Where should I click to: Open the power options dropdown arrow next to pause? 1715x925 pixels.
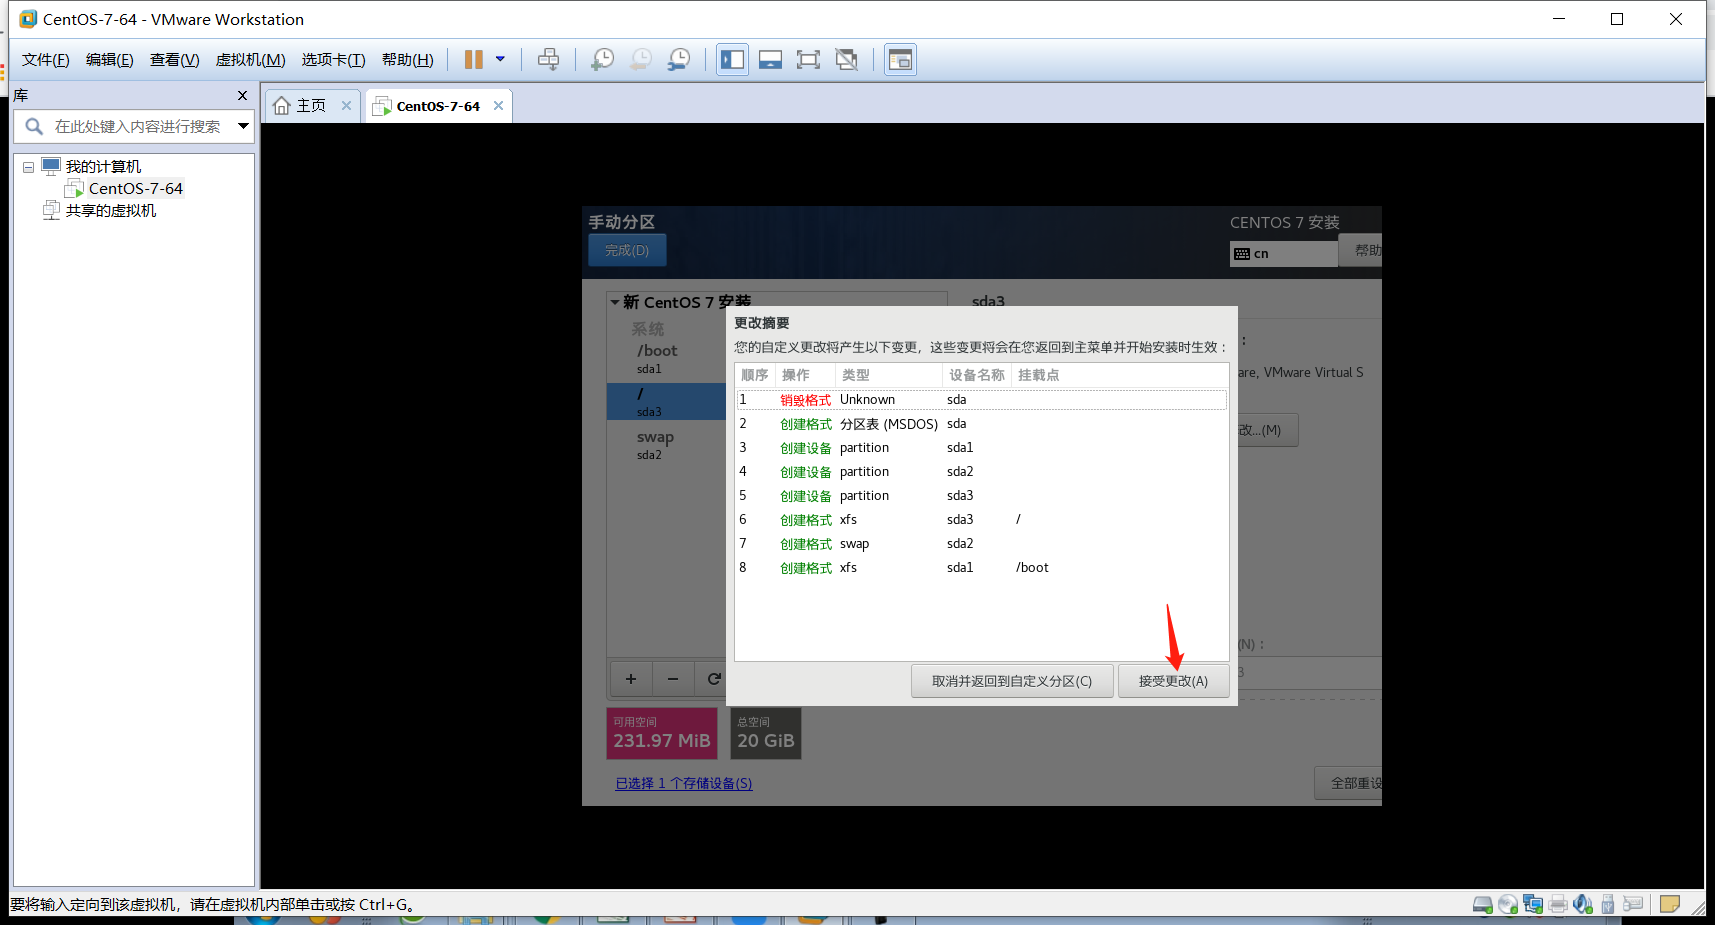pyautogui.click(x=500, y=59)
